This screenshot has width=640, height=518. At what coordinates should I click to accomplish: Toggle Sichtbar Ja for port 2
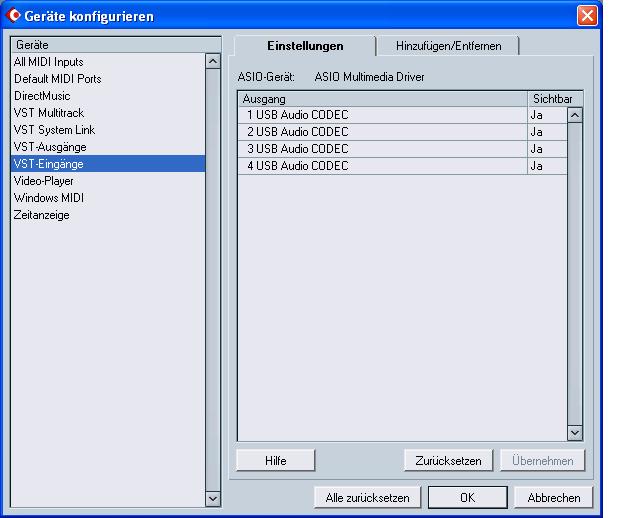point(547,132)
